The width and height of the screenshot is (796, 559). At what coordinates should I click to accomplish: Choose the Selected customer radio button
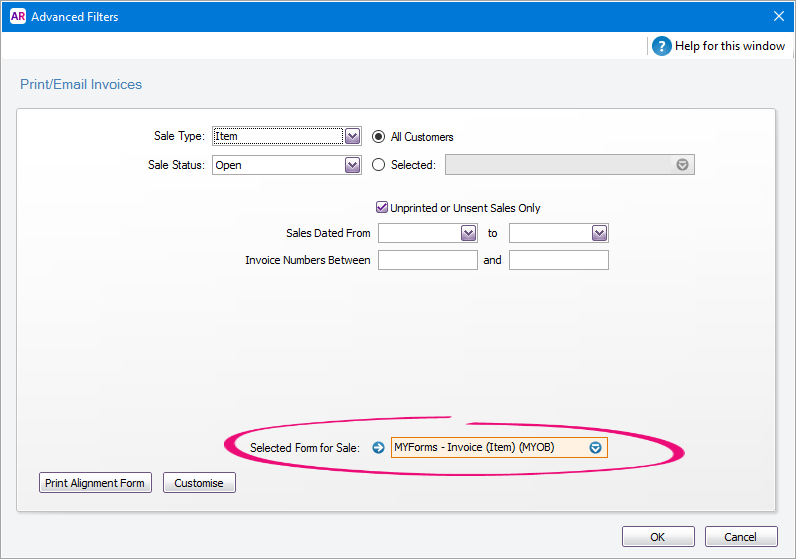click(x=378, y=165)
